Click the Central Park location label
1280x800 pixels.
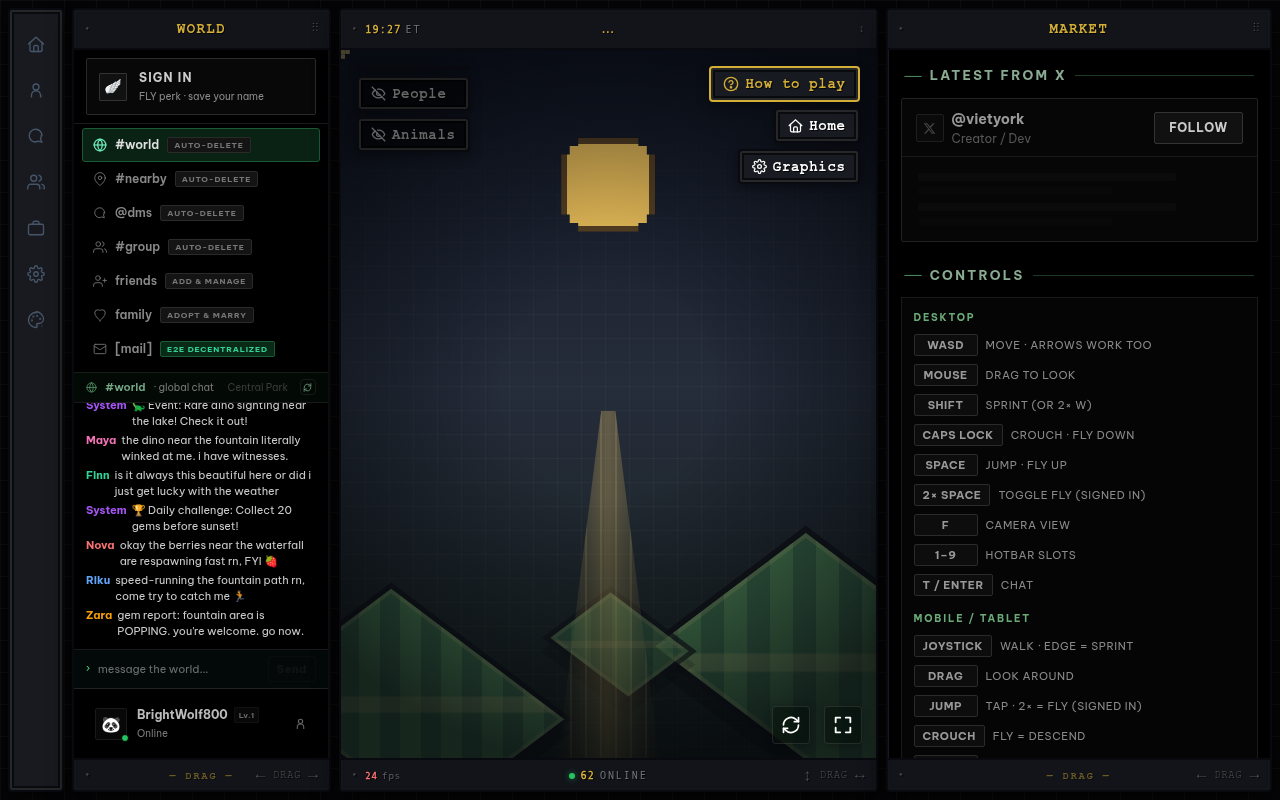257,387
